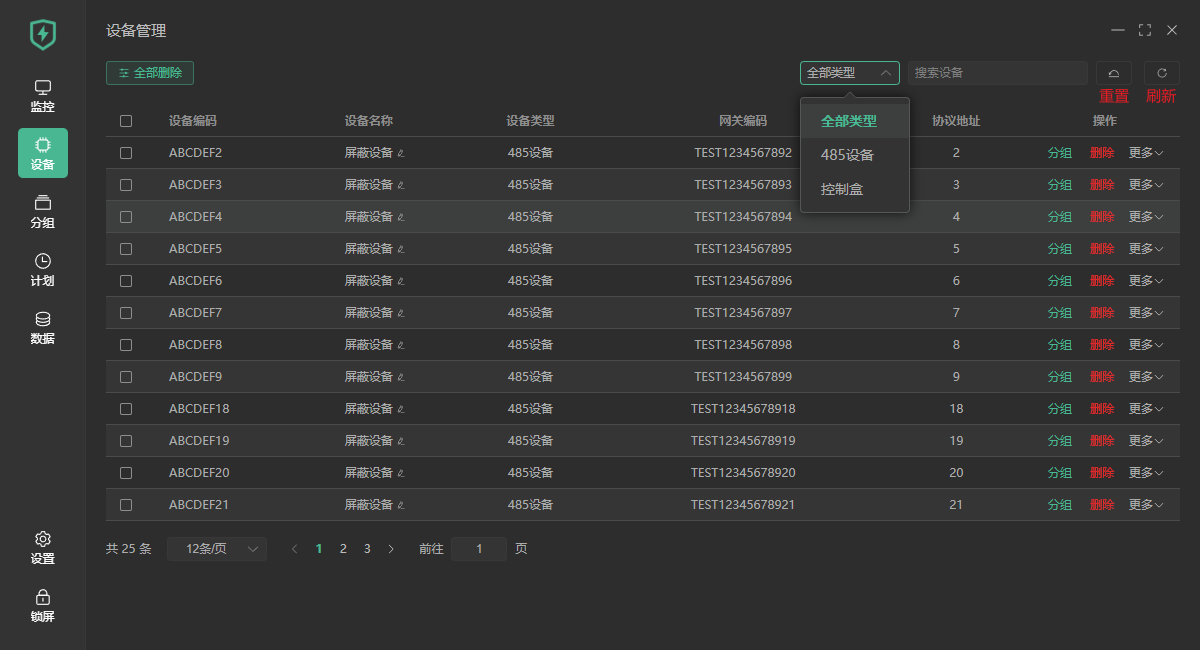This screenshot has width=1200, height=650.
Task: Click the 全部删除 delete all button
Action: [150, 73]
